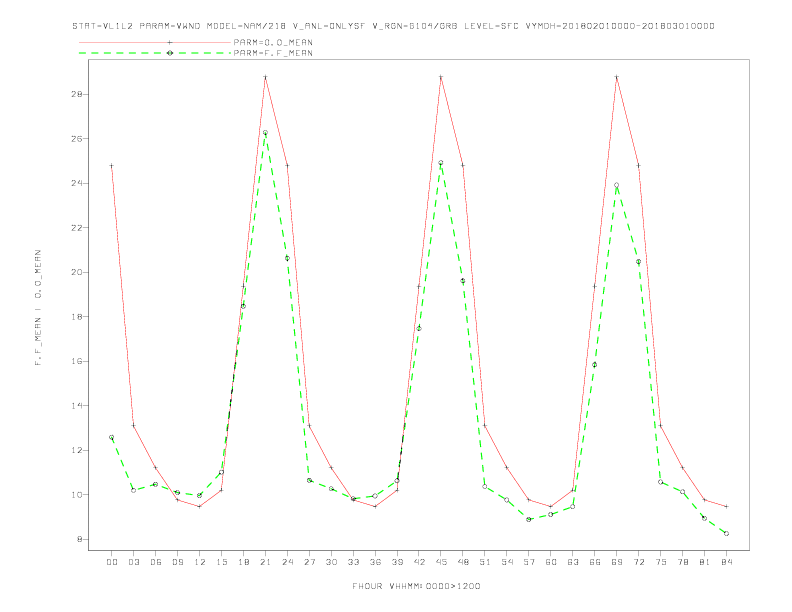Click x-axis forecast hour label 66
Image resolution: width=792 pixels, height=612 pixels.
pyautogui.click(x=595, y=562)
